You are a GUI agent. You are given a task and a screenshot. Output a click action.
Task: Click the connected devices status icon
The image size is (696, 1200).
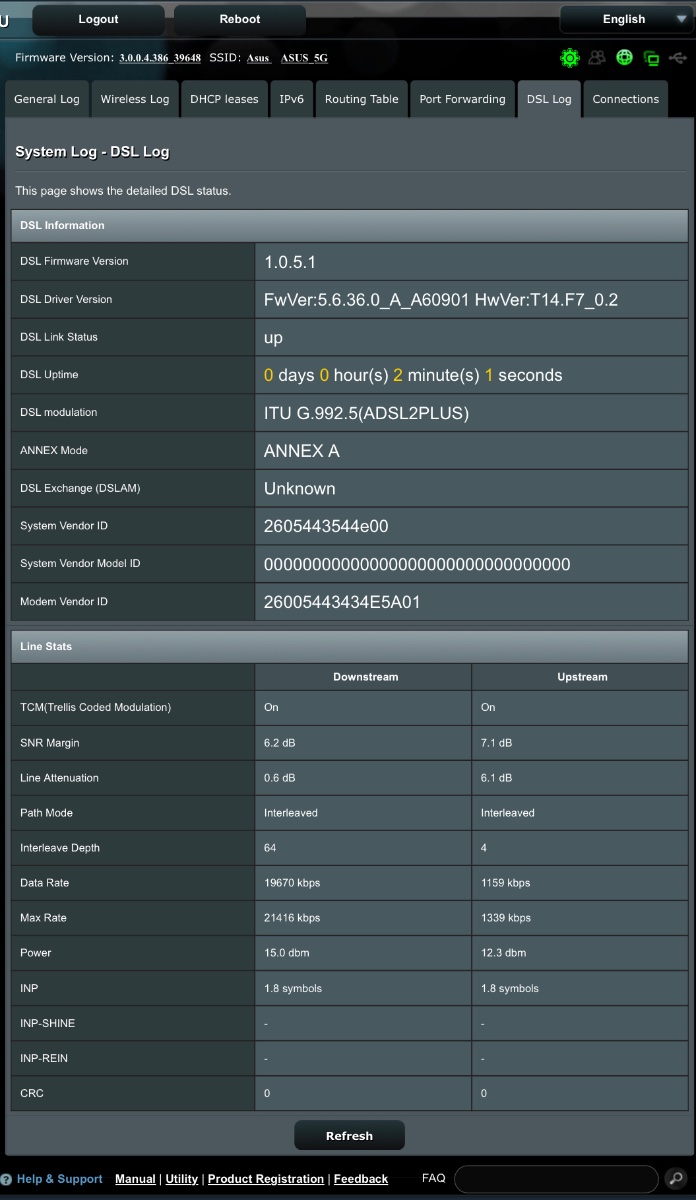(x=652, y=59)
